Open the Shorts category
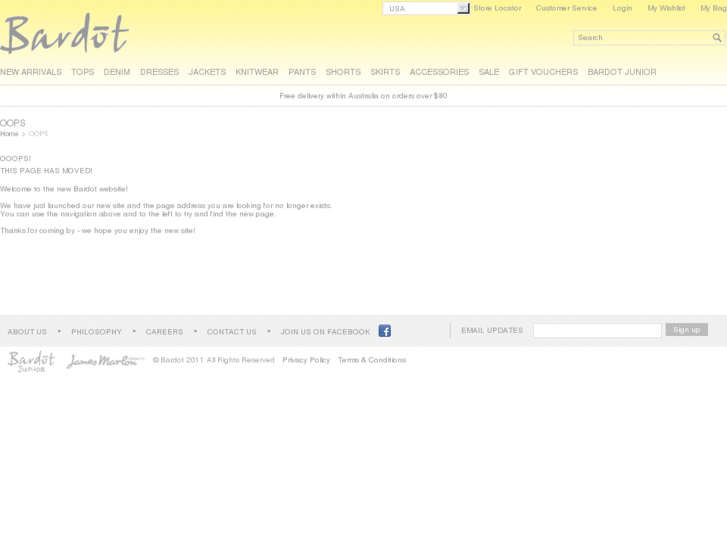The image size is (727, 545). 343,72
